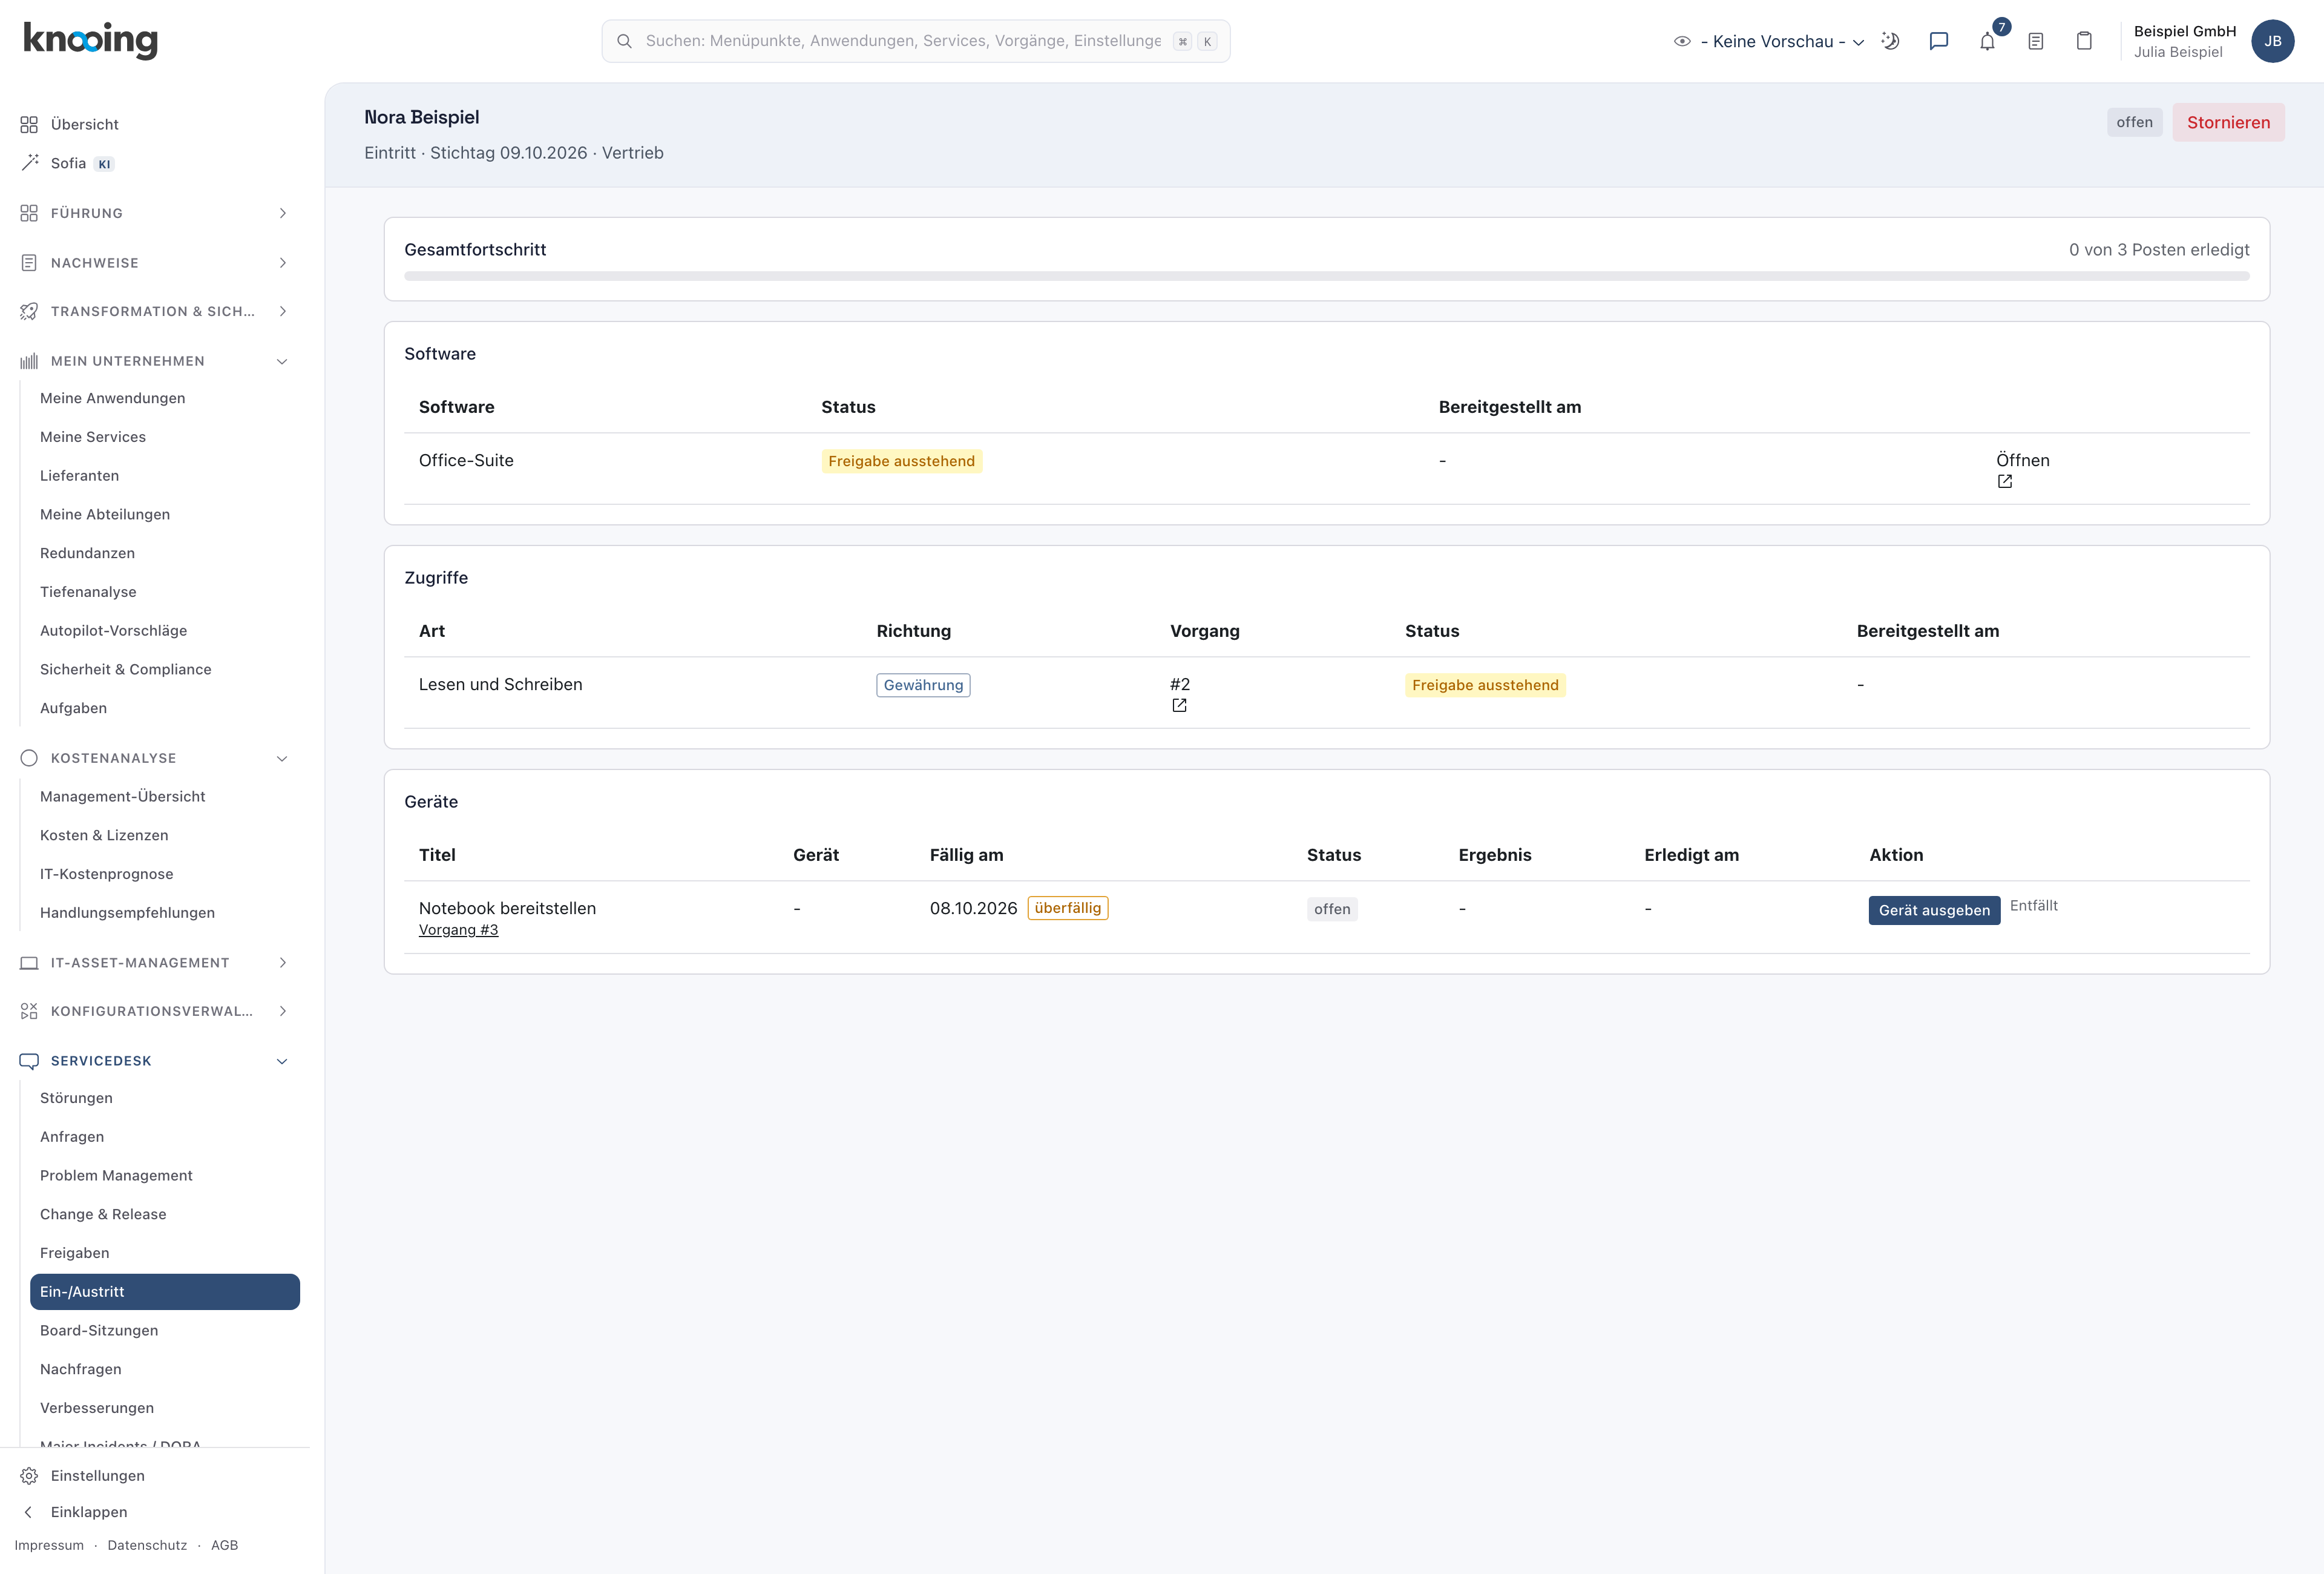This screenshot has width=2324, height=1574.
Task: Click the knooing logo
Action: pyautogui.click(x=90, y=40)
